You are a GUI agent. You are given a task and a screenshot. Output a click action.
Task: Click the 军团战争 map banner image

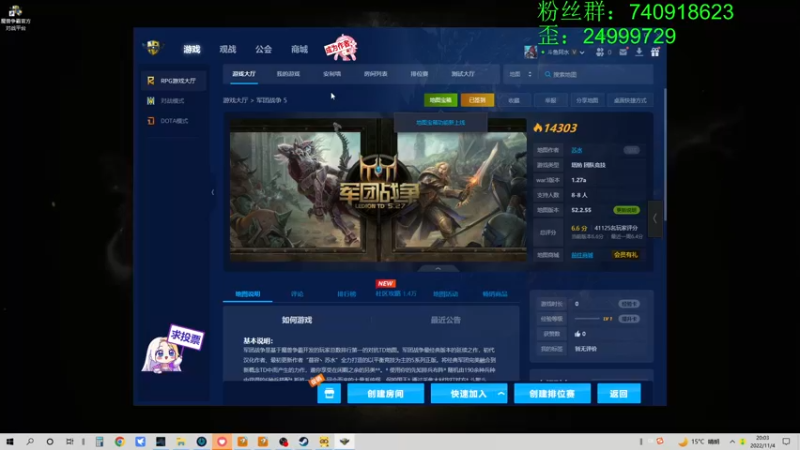pos(378,190)
